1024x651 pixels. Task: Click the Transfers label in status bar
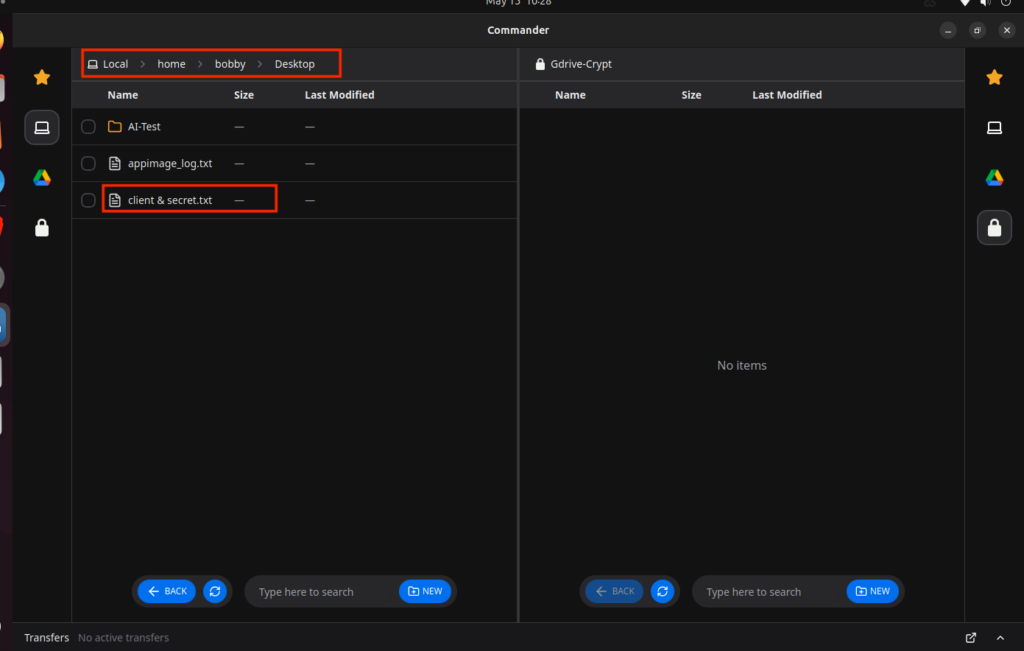click(x=46, y=638)
